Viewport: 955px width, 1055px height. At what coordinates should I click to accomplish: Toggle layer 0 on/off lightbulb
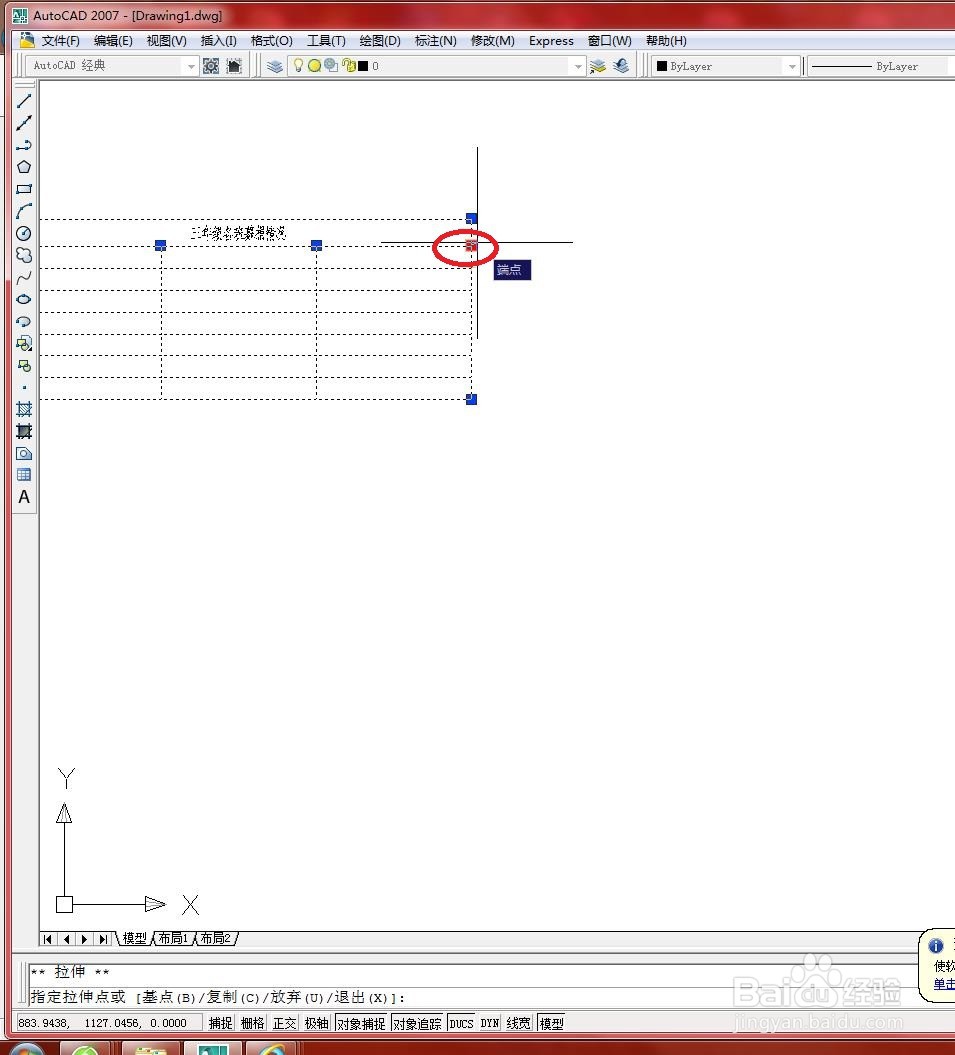298,65
